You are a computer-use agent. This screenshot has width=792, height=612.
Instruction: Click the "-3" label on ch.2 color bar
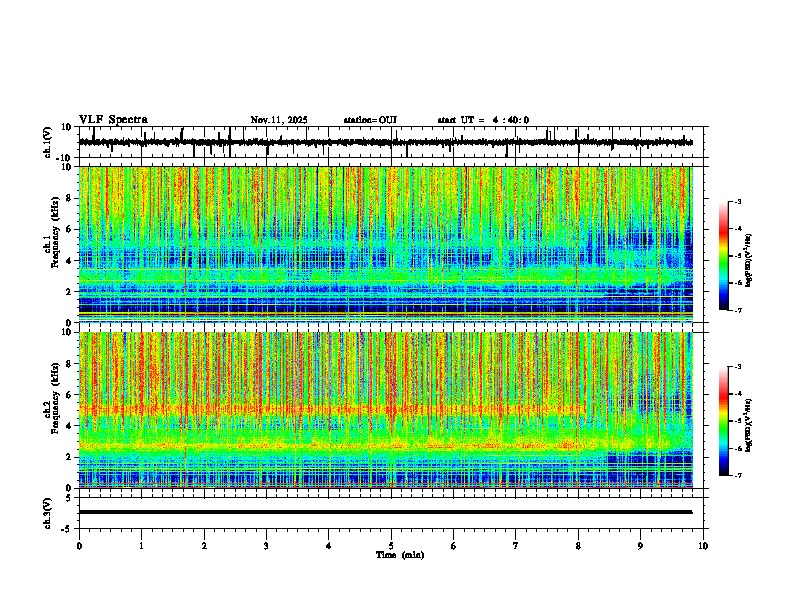coord(737,367)
